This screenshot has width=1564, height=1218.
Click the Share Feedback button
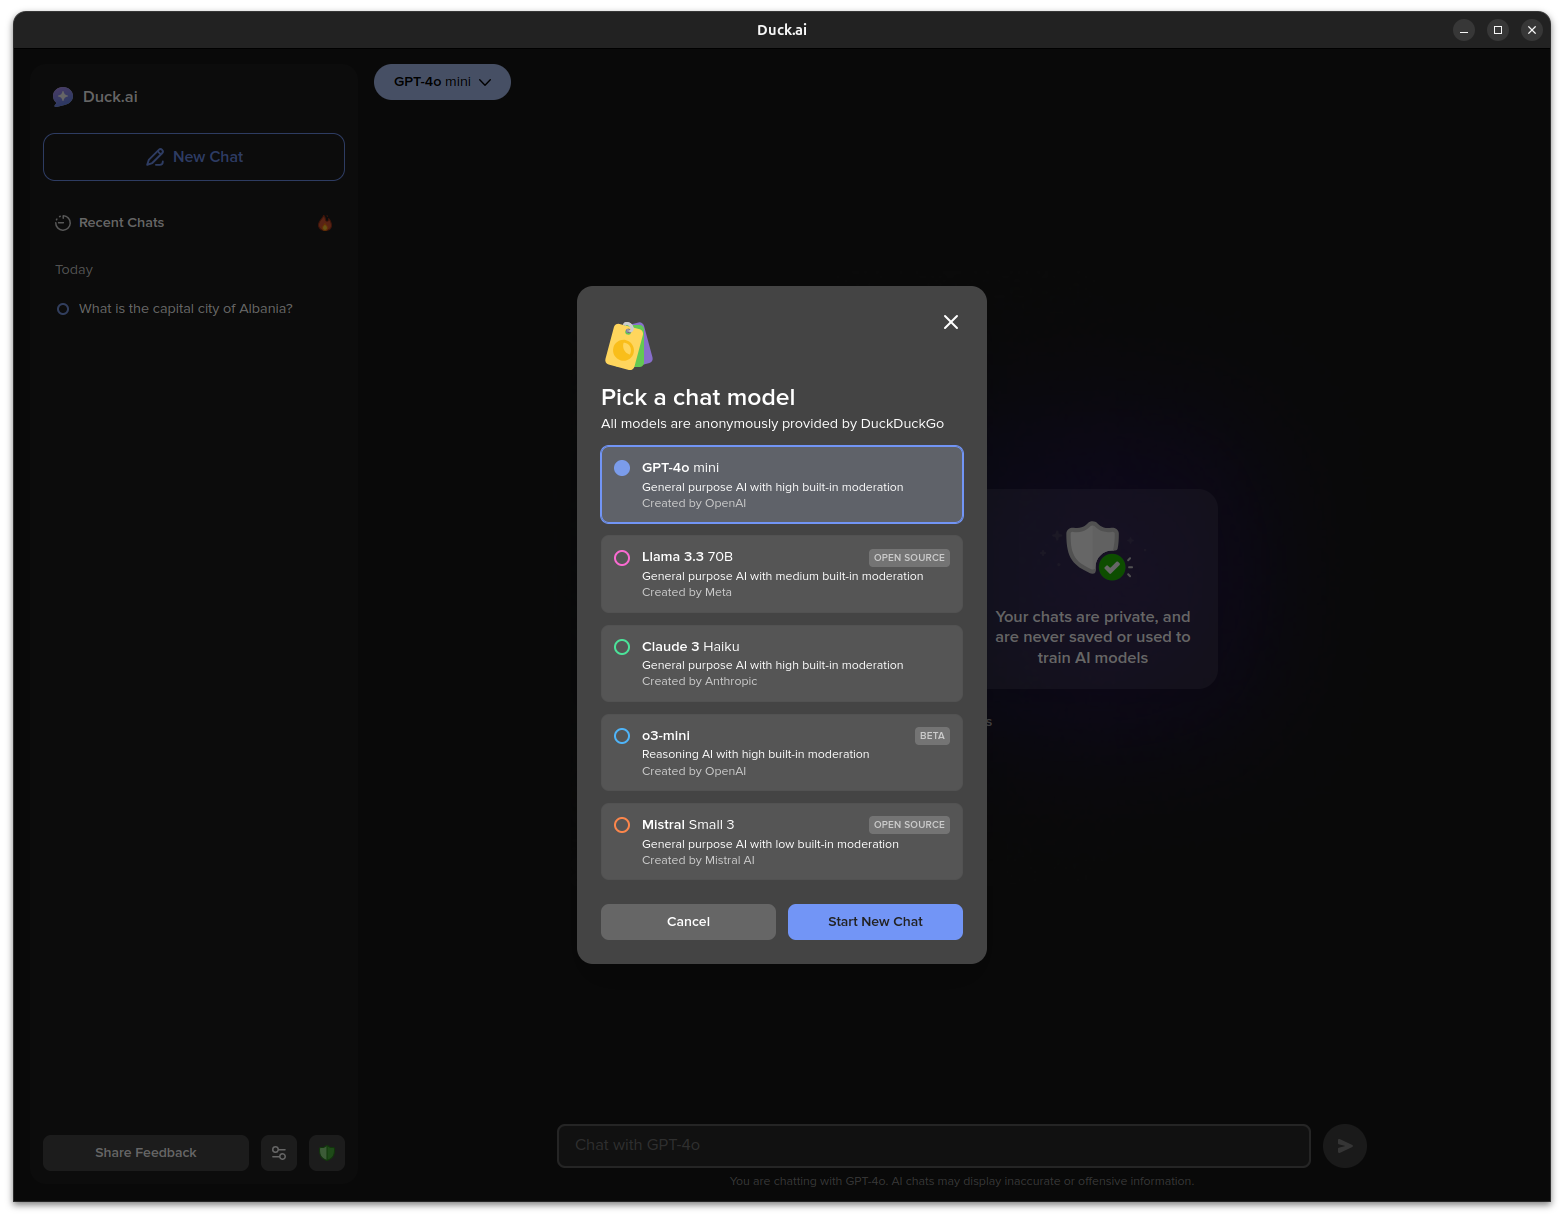145,1153
